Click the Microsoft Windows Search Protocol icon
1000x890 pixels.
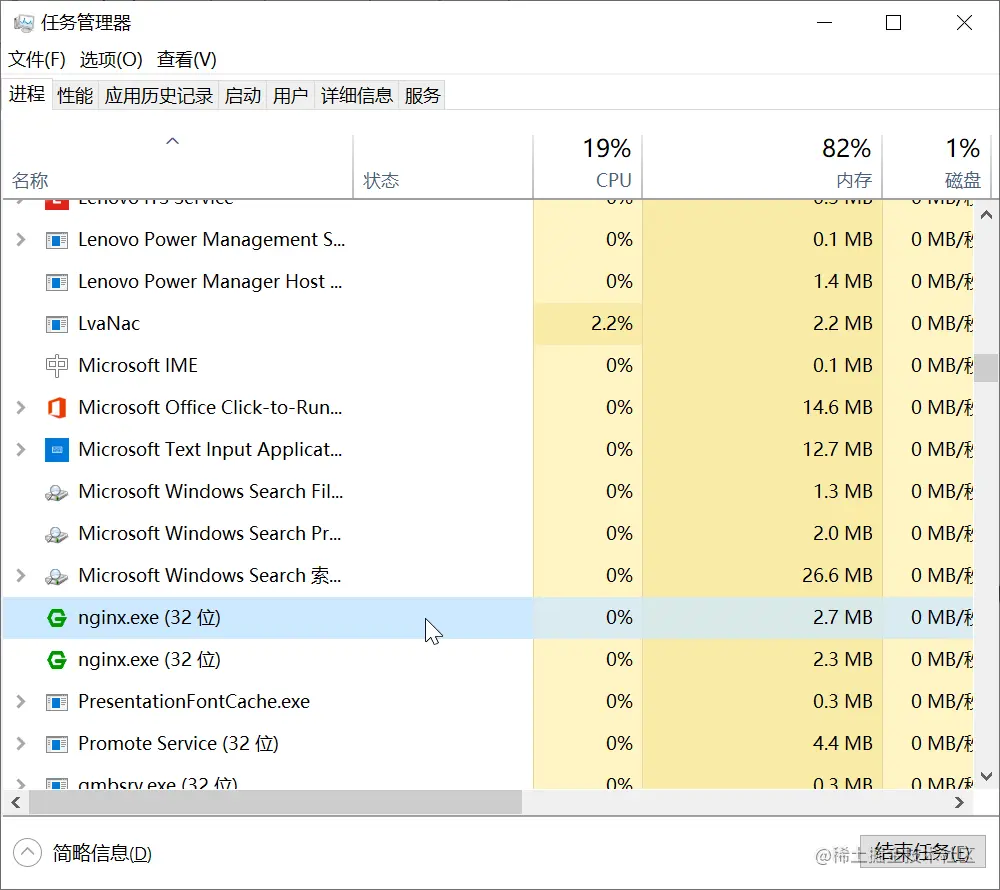pyautogui.click(x=57, y=534)
